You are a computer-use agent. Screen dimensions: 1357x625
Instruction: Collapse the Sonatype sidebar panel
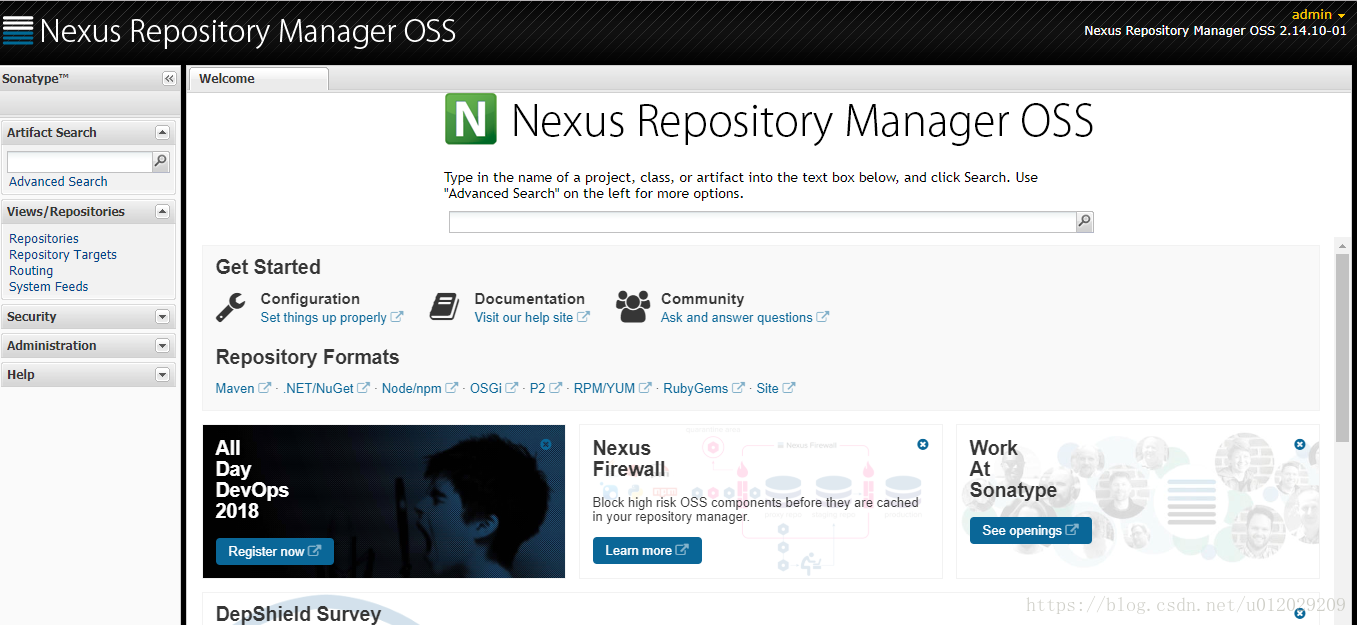pyautogui.click(x=169, y=79)
